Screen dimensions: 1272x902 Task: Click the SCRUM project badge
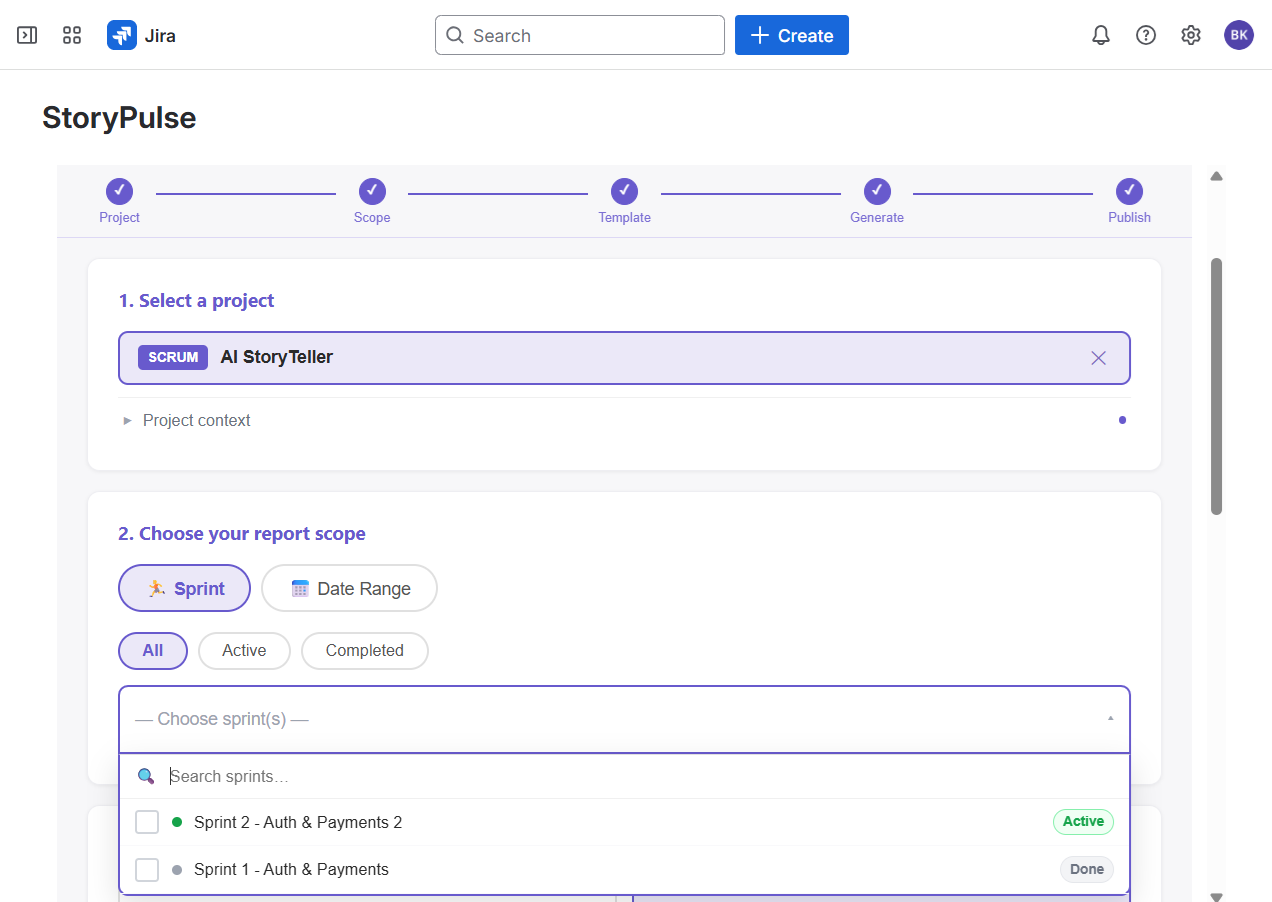[x=173, y=357]
